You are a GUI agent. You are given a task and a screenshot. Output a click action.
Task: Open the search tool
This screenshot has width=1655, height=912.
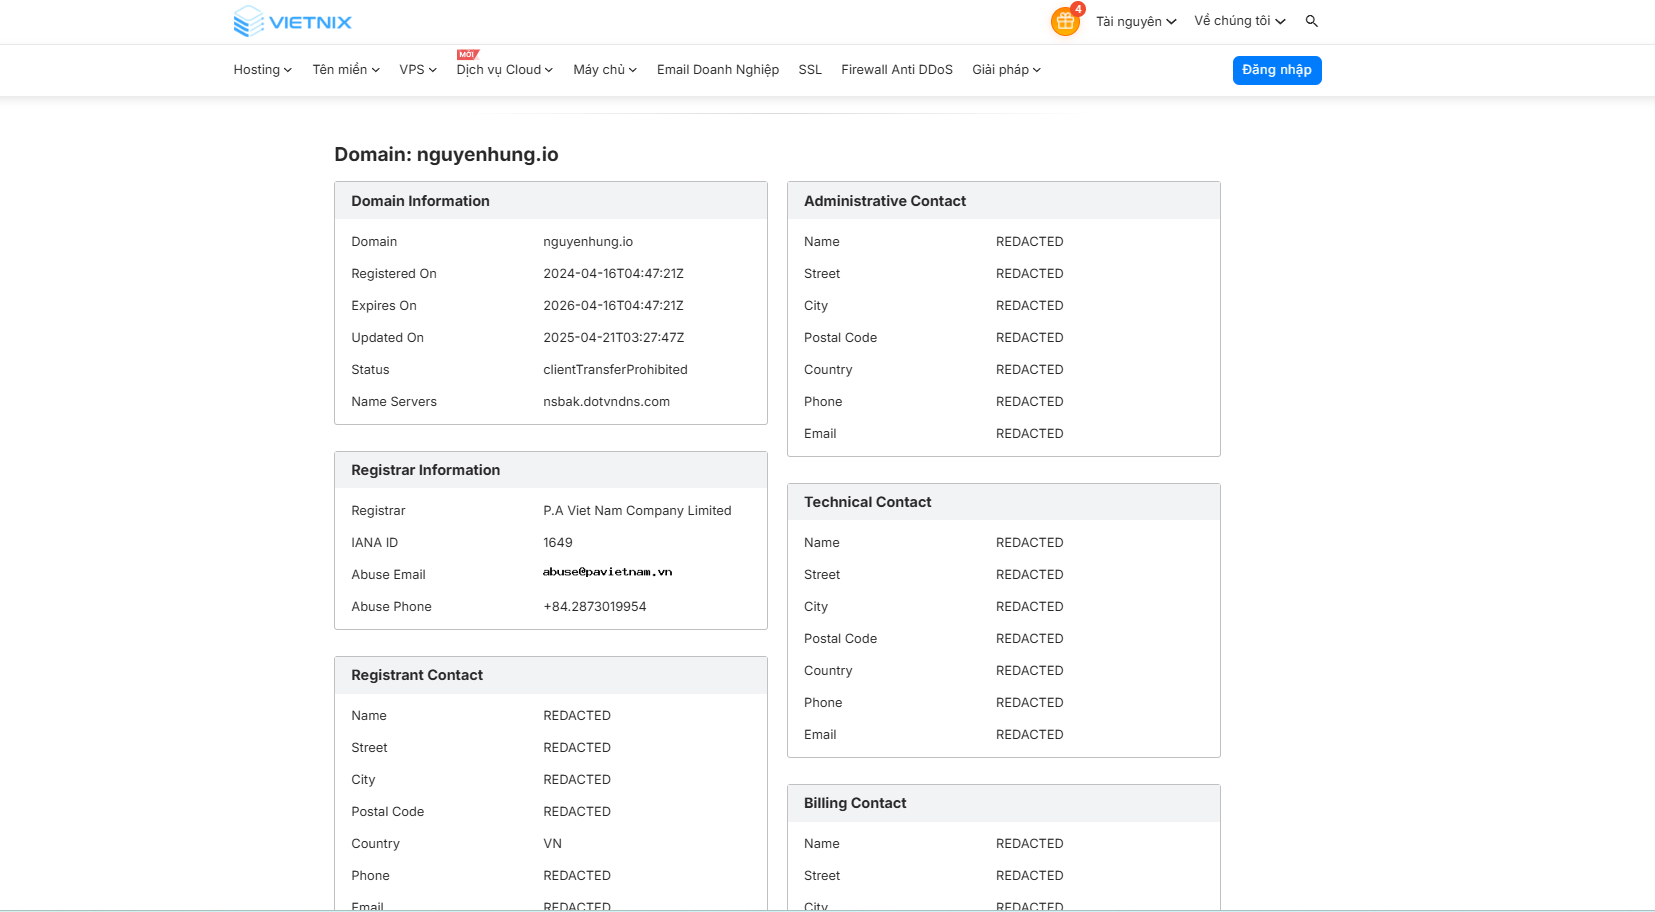[1312, 20]
